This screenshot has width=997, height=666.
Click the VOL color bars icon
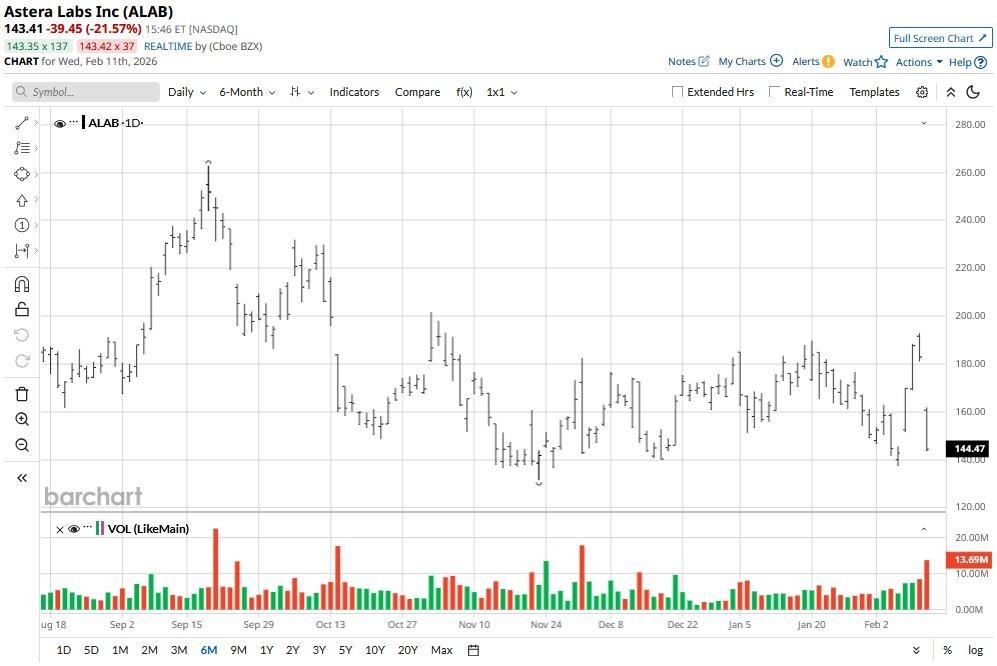tap(100, 528)
